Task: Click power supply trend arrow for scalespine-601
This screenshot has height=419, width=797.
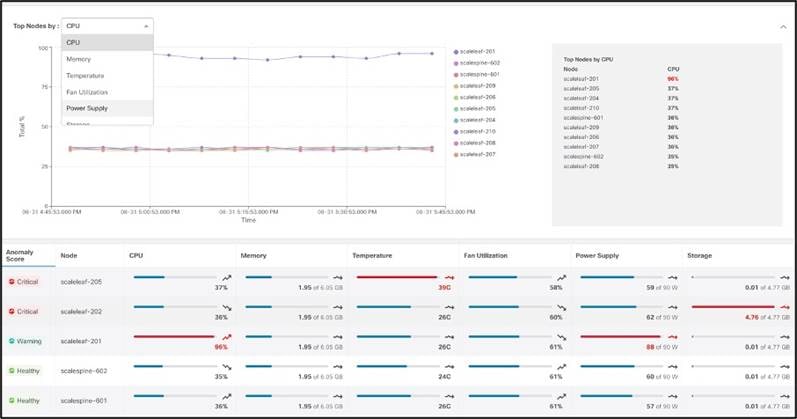Action: (673, 396)
